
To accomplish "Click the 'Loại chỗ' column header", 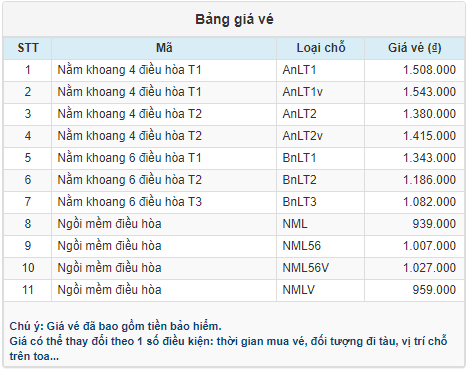I will tap(320, 48).
